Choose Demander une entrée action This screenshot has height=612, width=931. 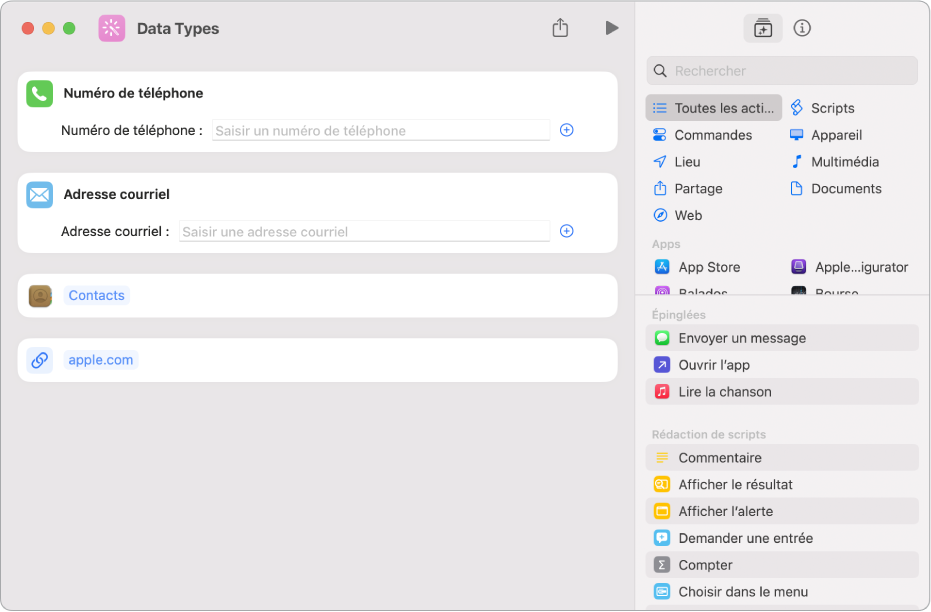(x=782, y=538)
